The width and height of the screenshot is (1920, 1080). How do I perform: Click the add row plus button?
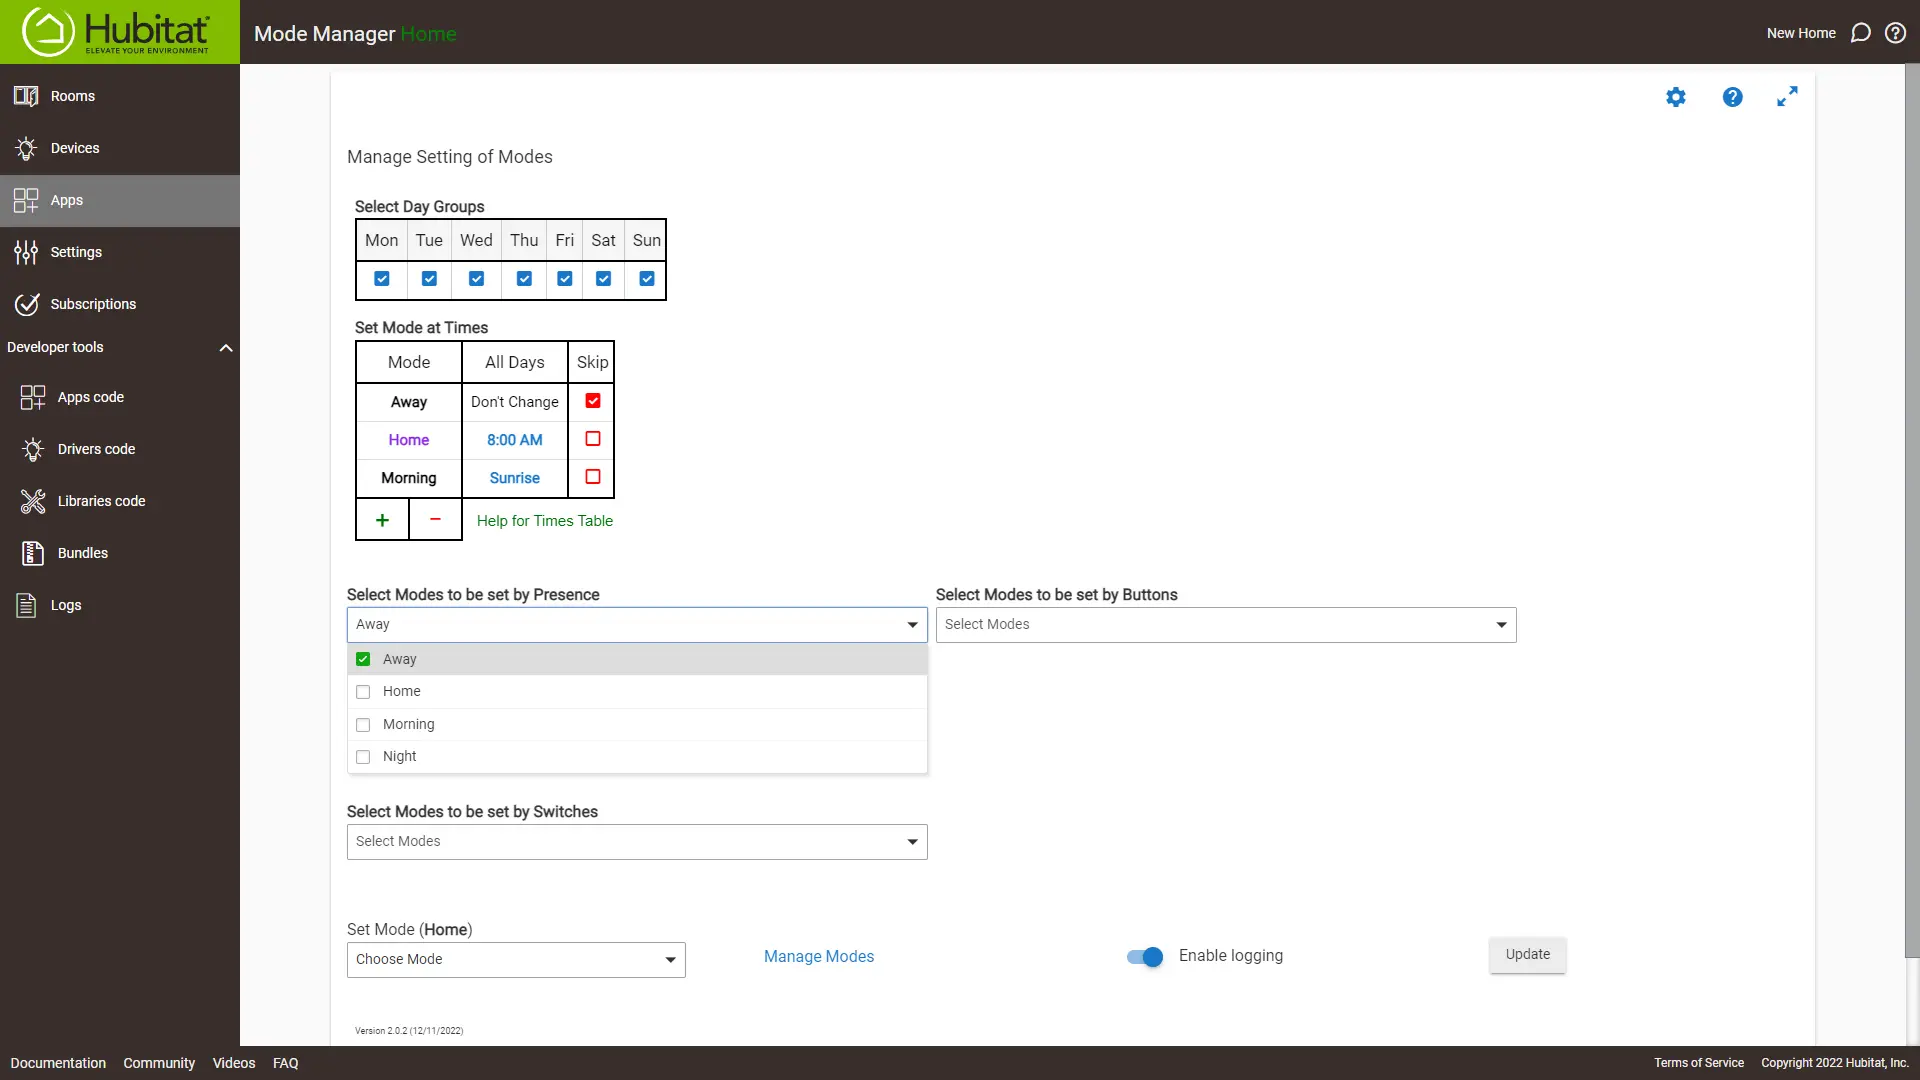382,520
